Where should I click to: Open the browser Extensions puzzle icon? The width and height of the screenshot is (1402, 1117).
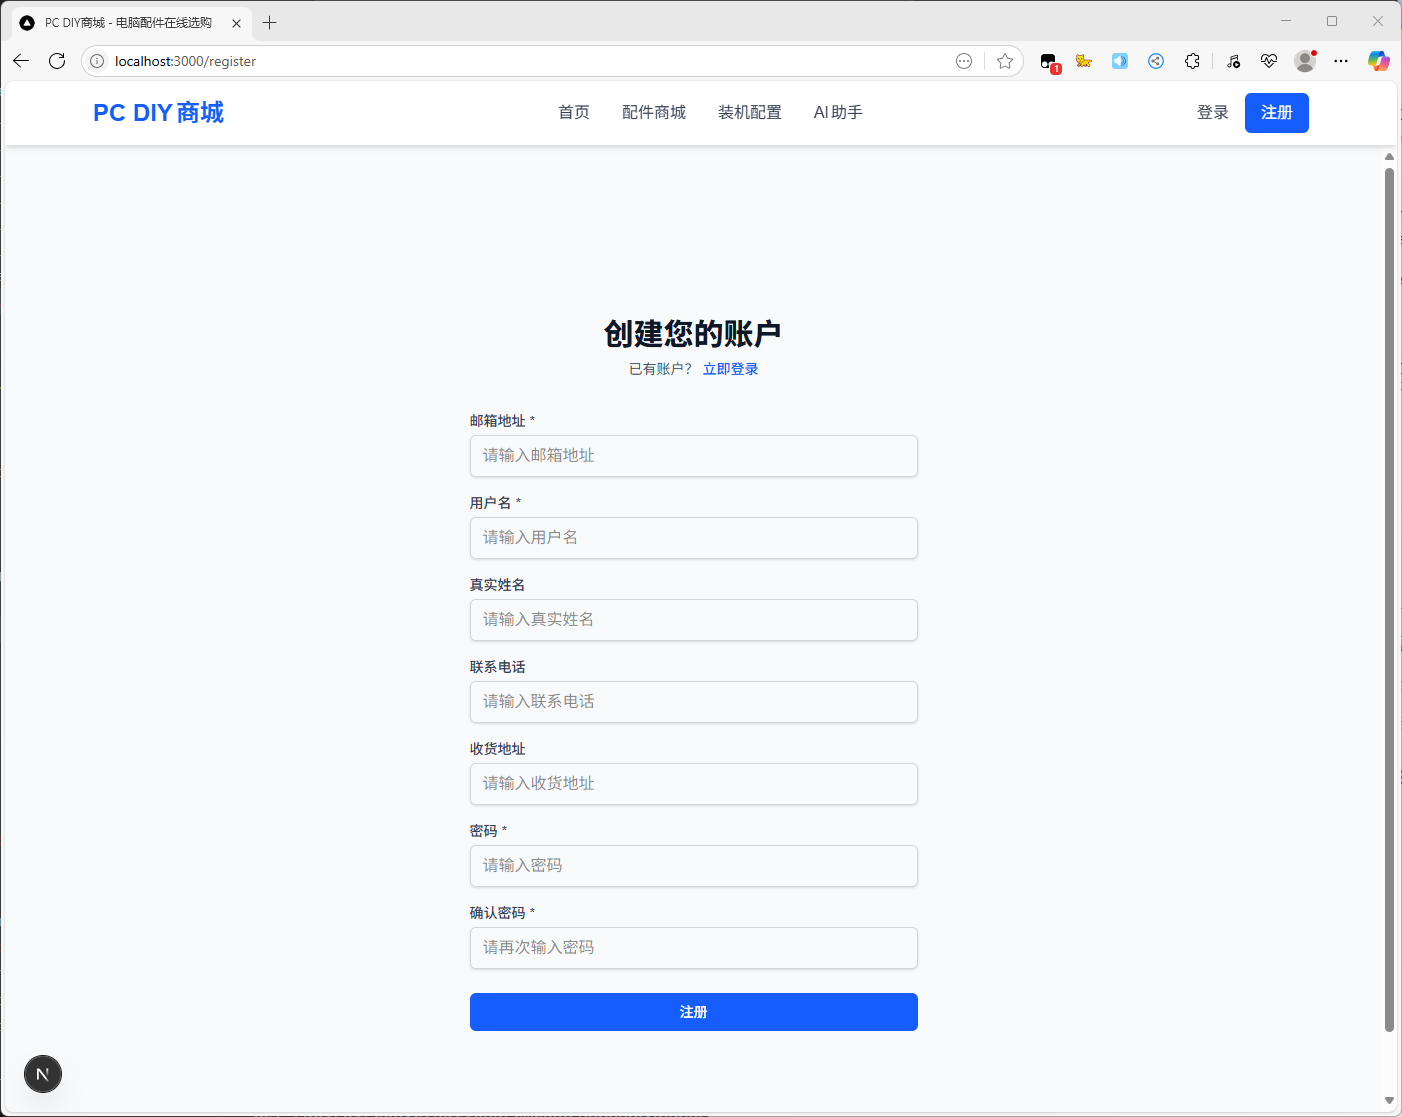click(1192, 61)
